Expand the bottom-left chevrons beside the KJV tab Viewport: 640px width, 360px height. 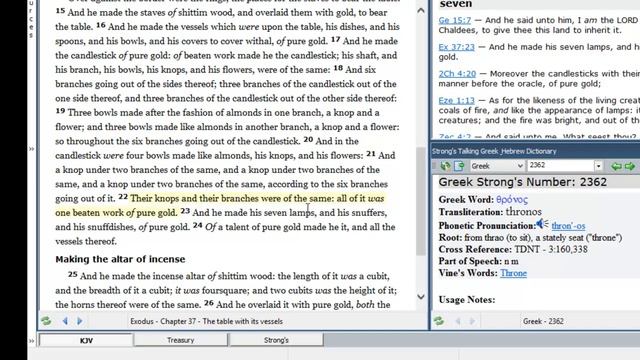(x=31, y=340)
